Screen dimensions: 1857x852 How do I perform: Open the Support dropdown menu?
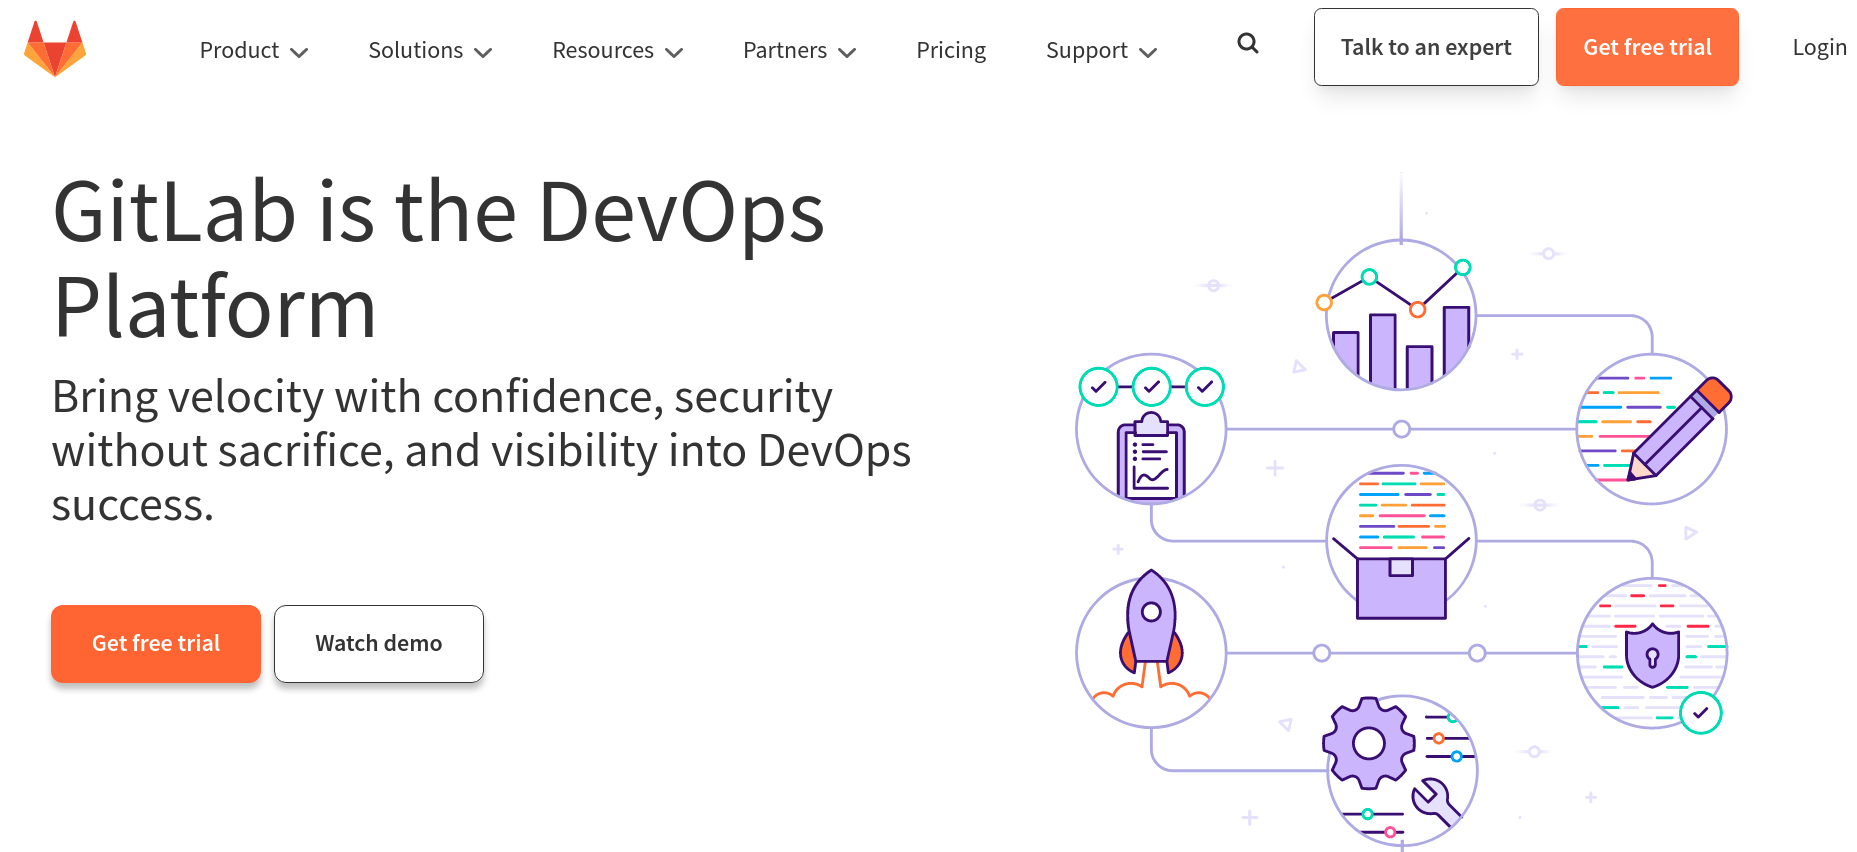(x=1100, y=51)
